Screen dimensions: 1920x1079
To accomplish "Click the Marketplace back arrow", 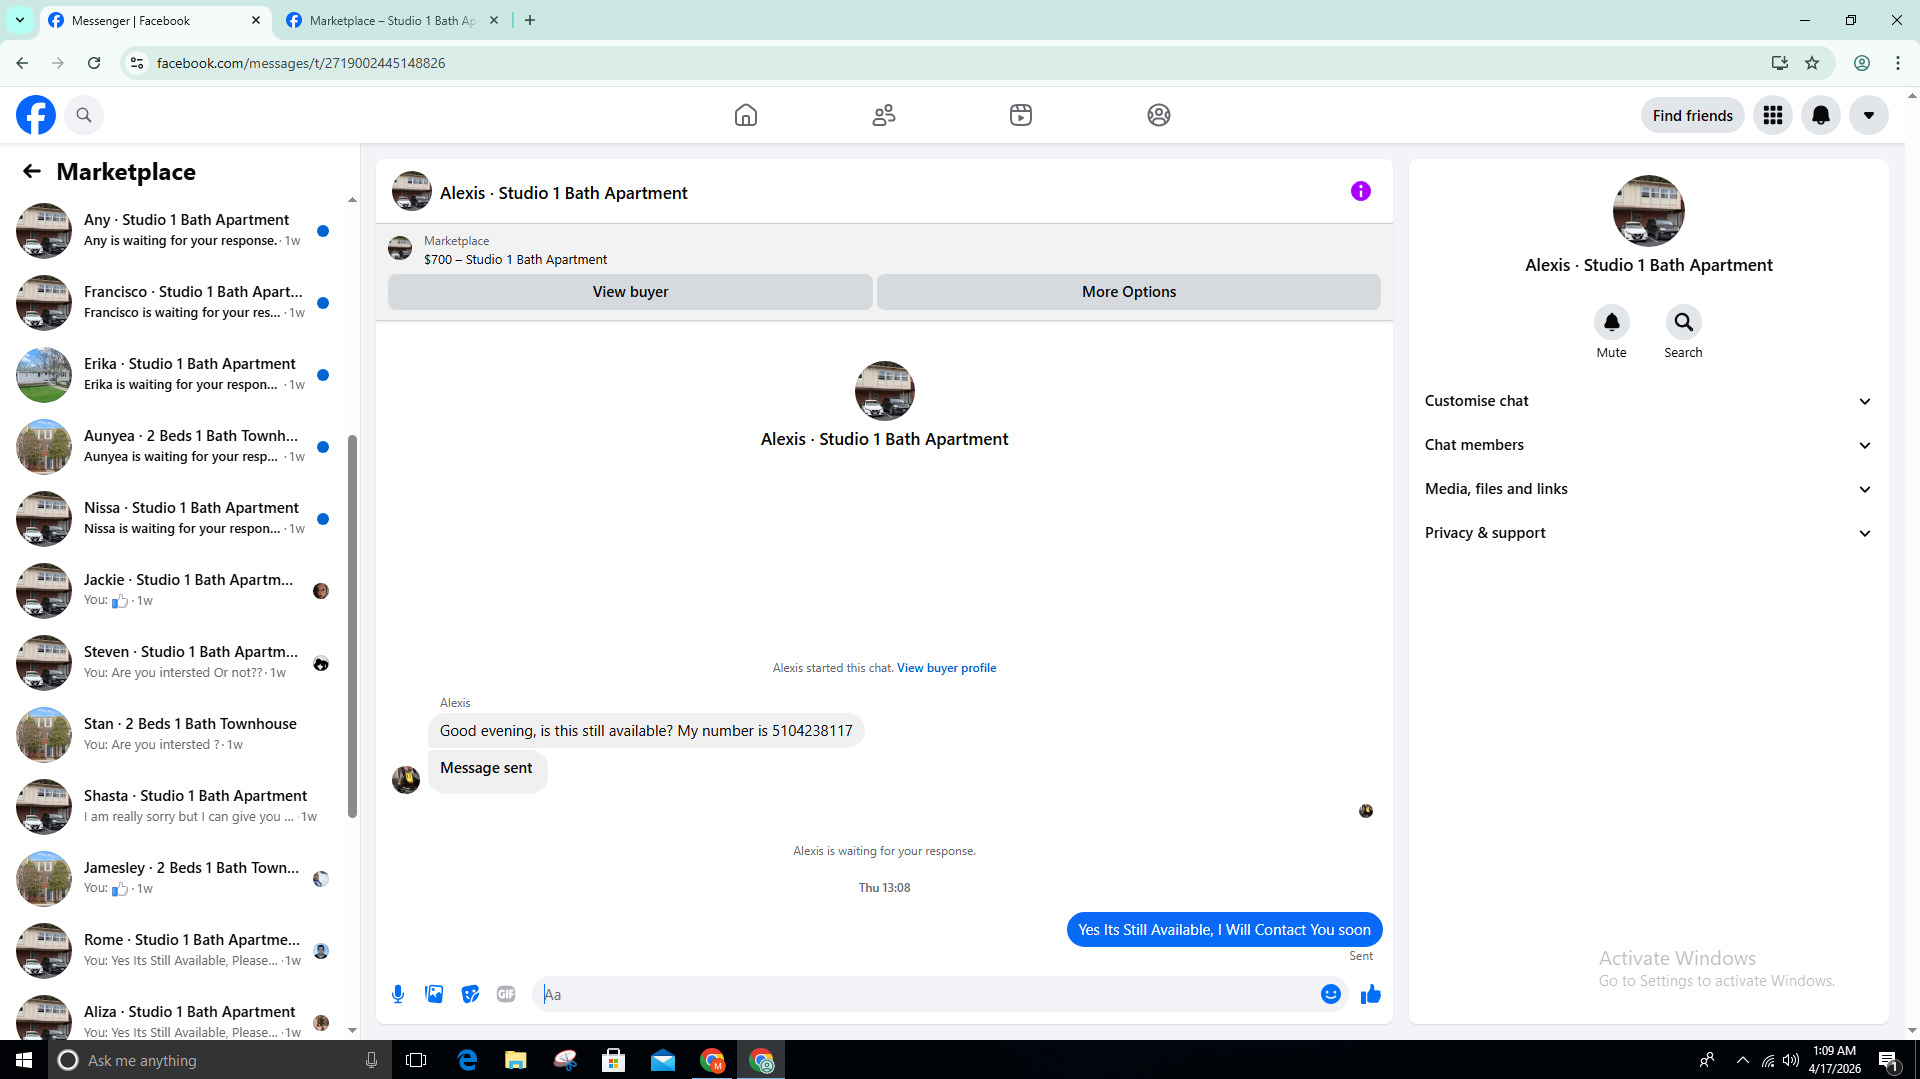I will point(32,171).
